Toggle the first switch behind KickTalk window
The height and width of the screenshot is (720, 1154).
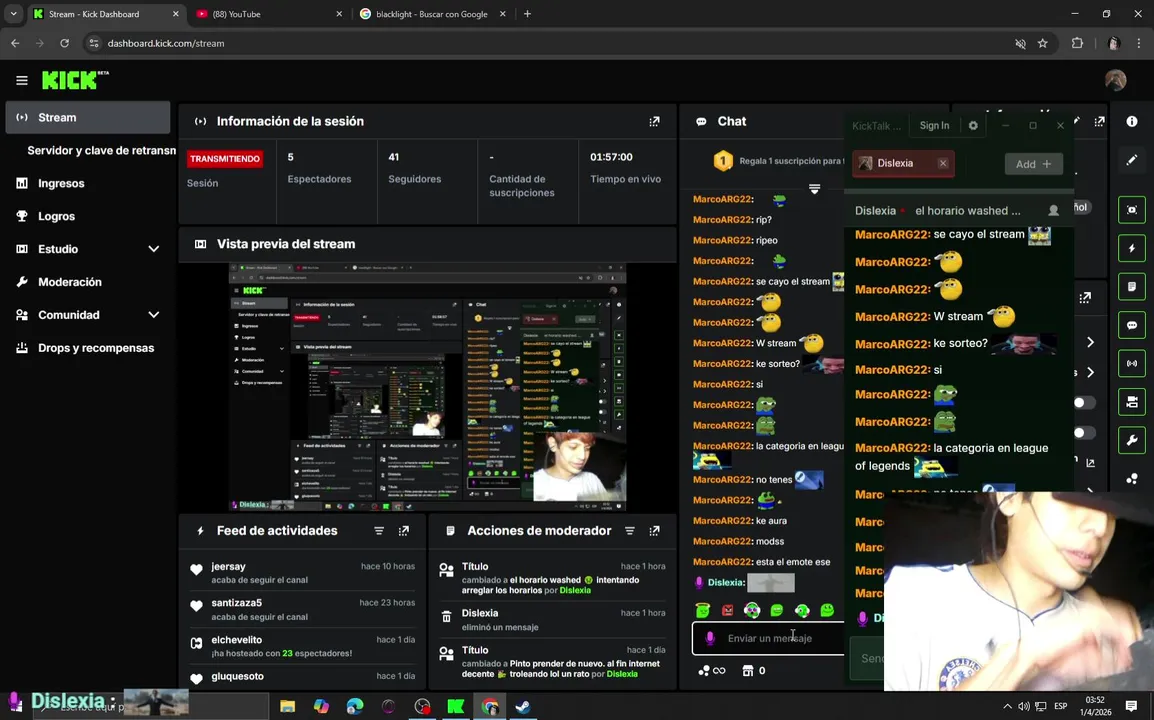pyautogui.click(x=1084, y=403)
